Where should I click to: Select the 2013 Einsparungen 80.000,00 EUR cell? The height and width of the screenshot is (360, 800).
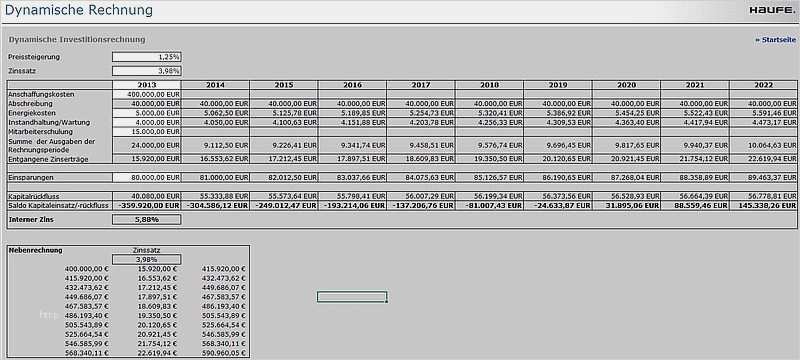[x=146, y=177]
